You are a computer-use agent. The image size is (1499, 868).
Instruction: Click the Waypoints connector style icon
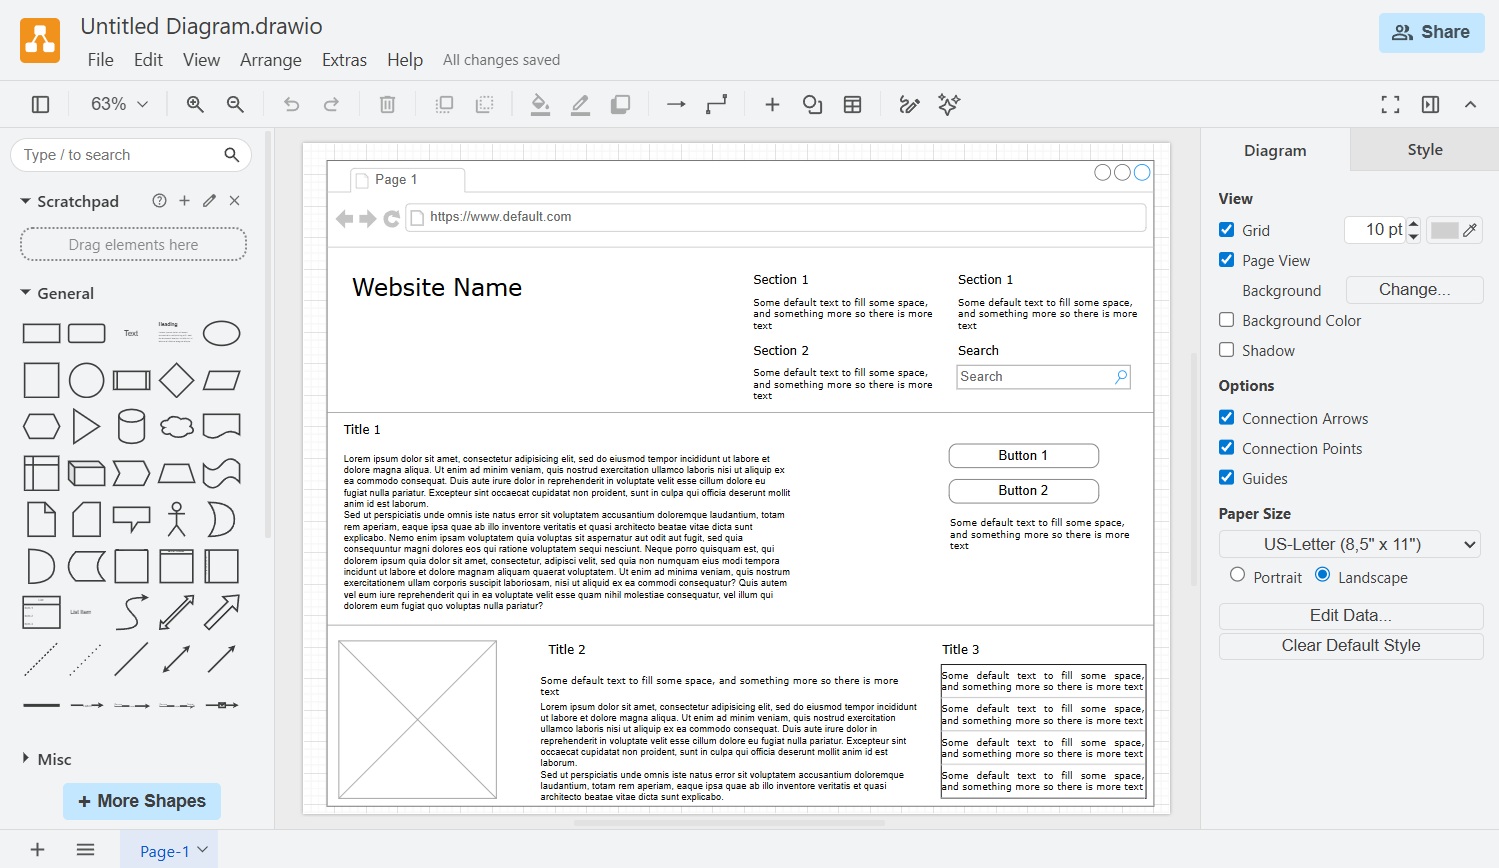(716, 104)
